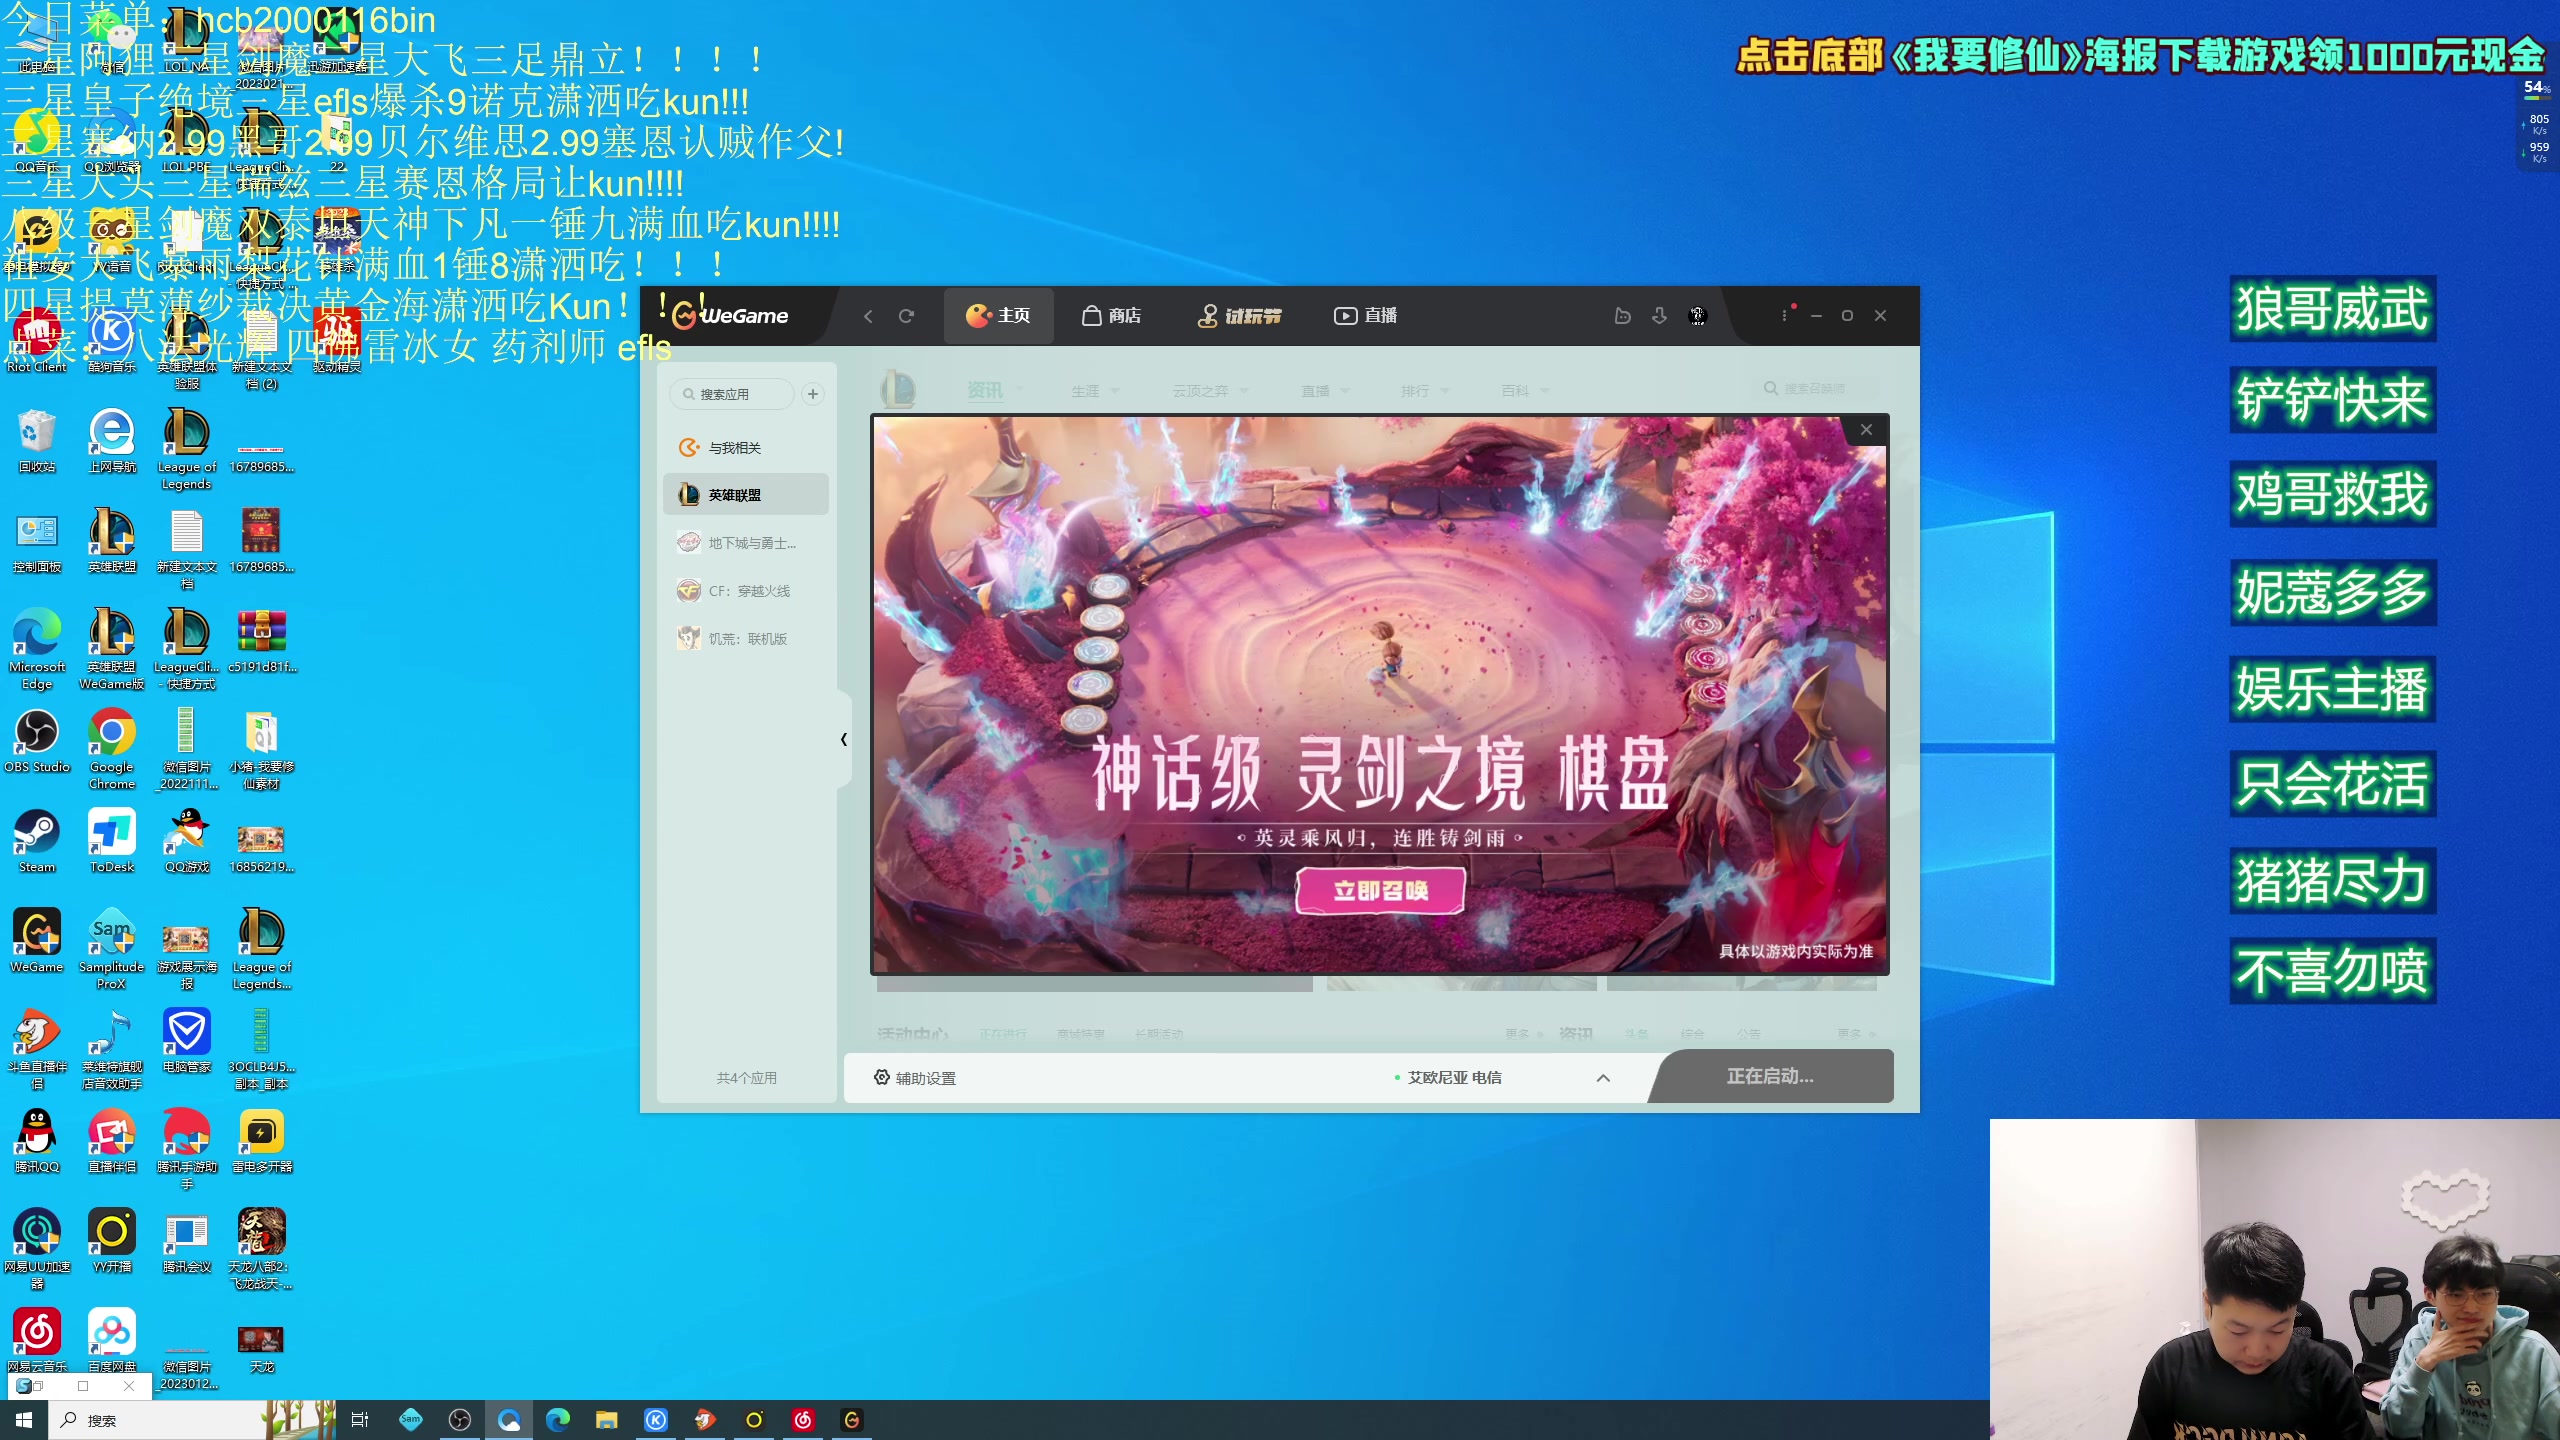Open OBS Studio desktop shortcut
This screenshot has height=1440, width=2560.
tap(37, 742)
